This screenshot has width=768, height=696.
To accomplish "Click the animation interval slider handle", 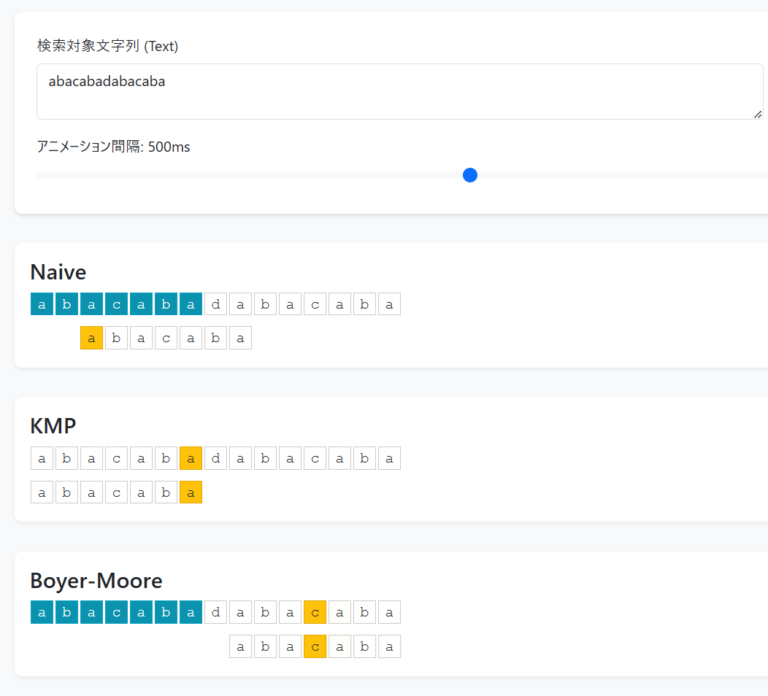I will click(x=470, y=175).
